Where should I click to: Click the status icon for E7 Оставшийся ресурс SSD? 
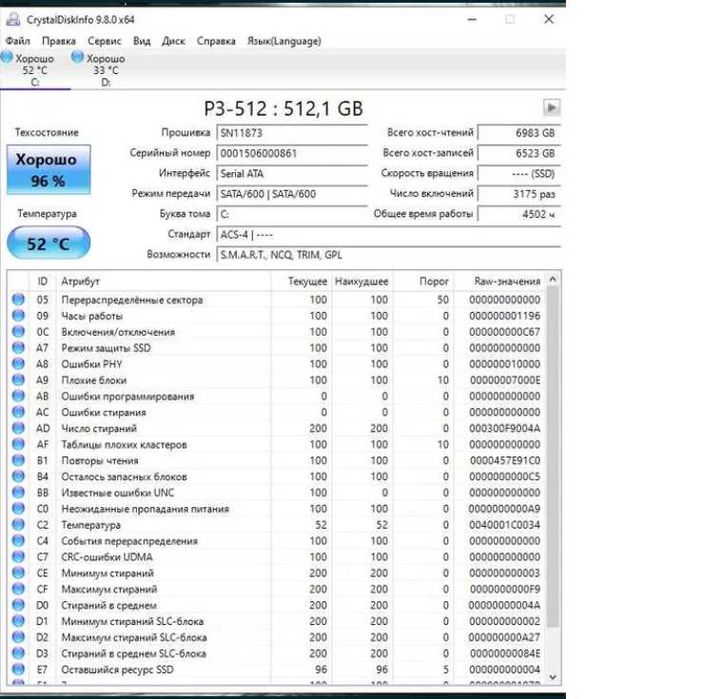coord(18,670)
